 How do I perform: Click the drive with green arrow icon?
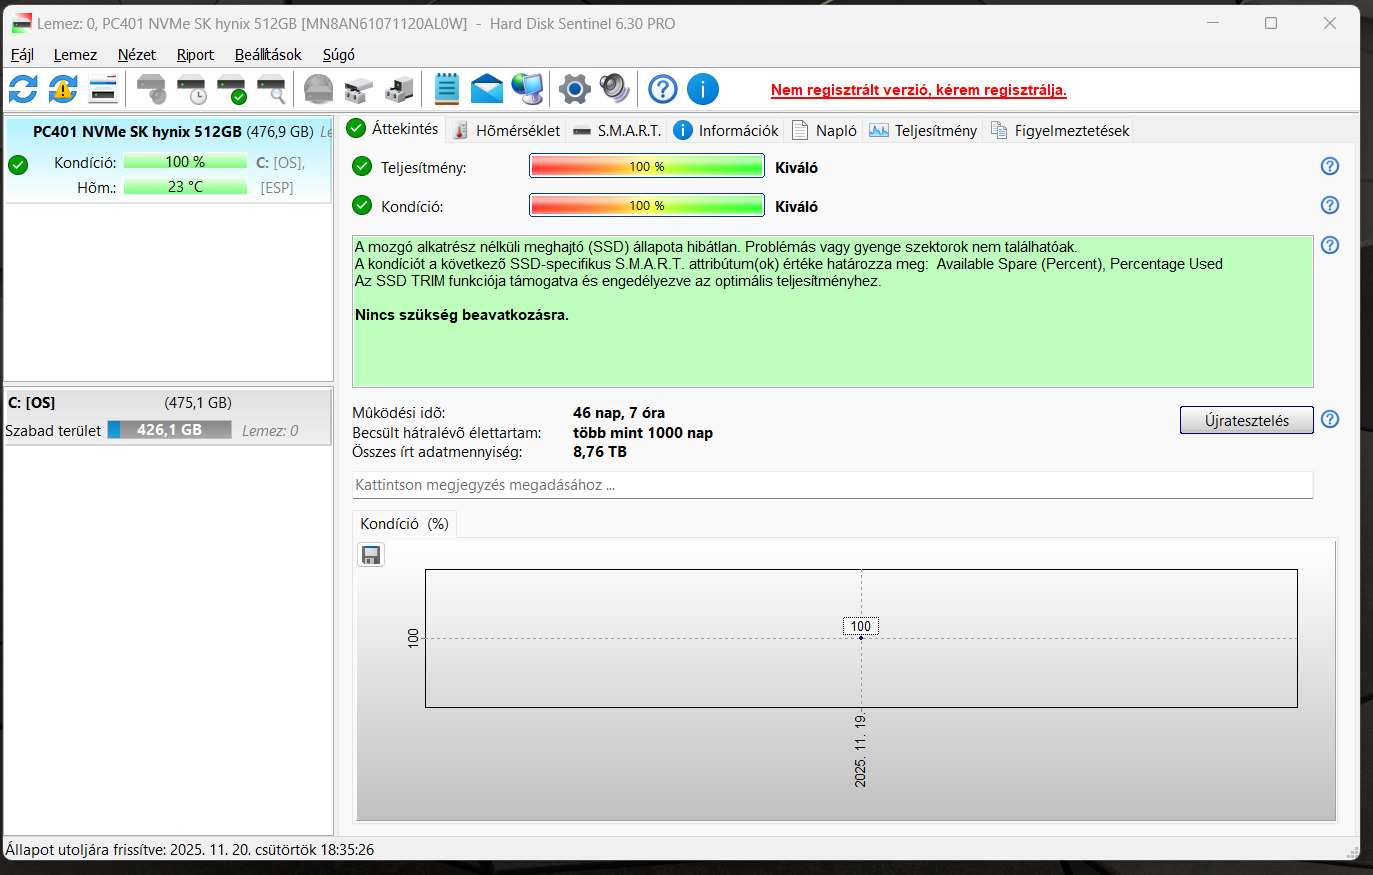pyautogui.click(x=399, y=89)
